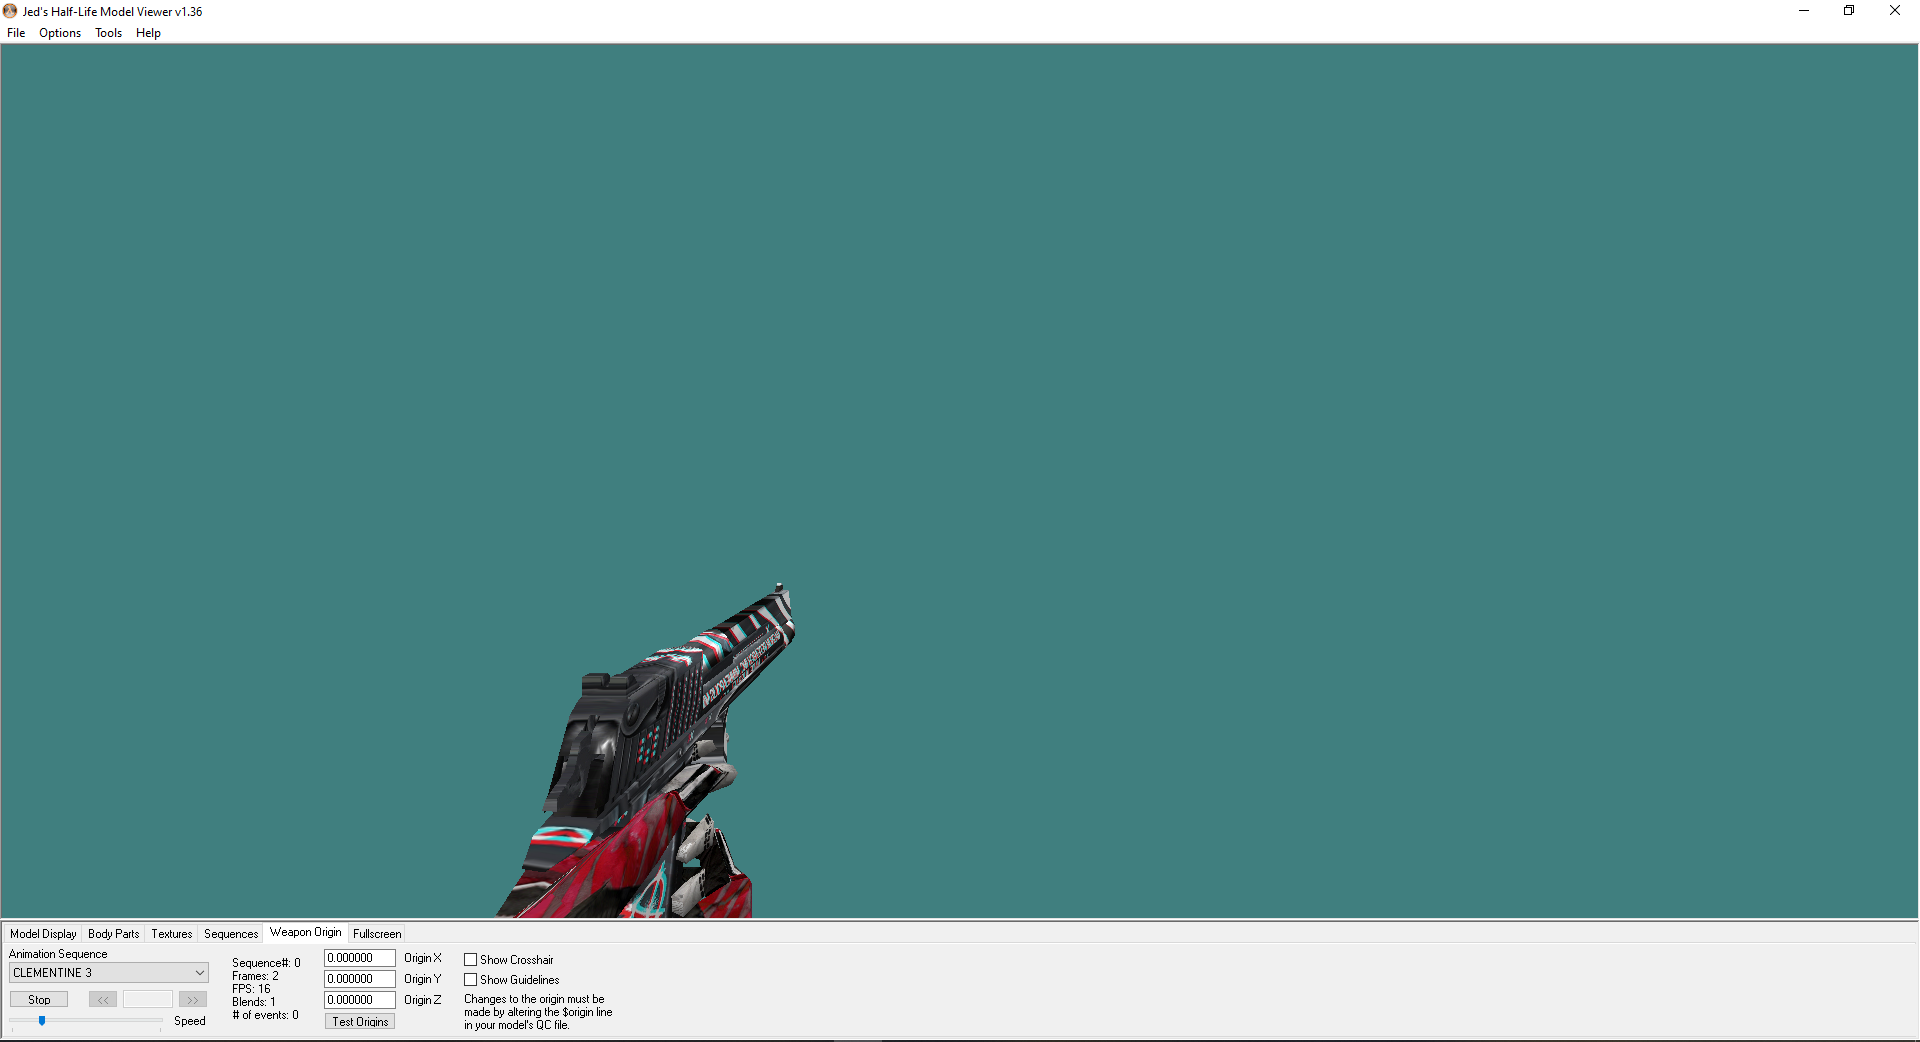The image size is (1920, 1042).
Task: Click the 'FPS: 16' readout
Action: 251,989
